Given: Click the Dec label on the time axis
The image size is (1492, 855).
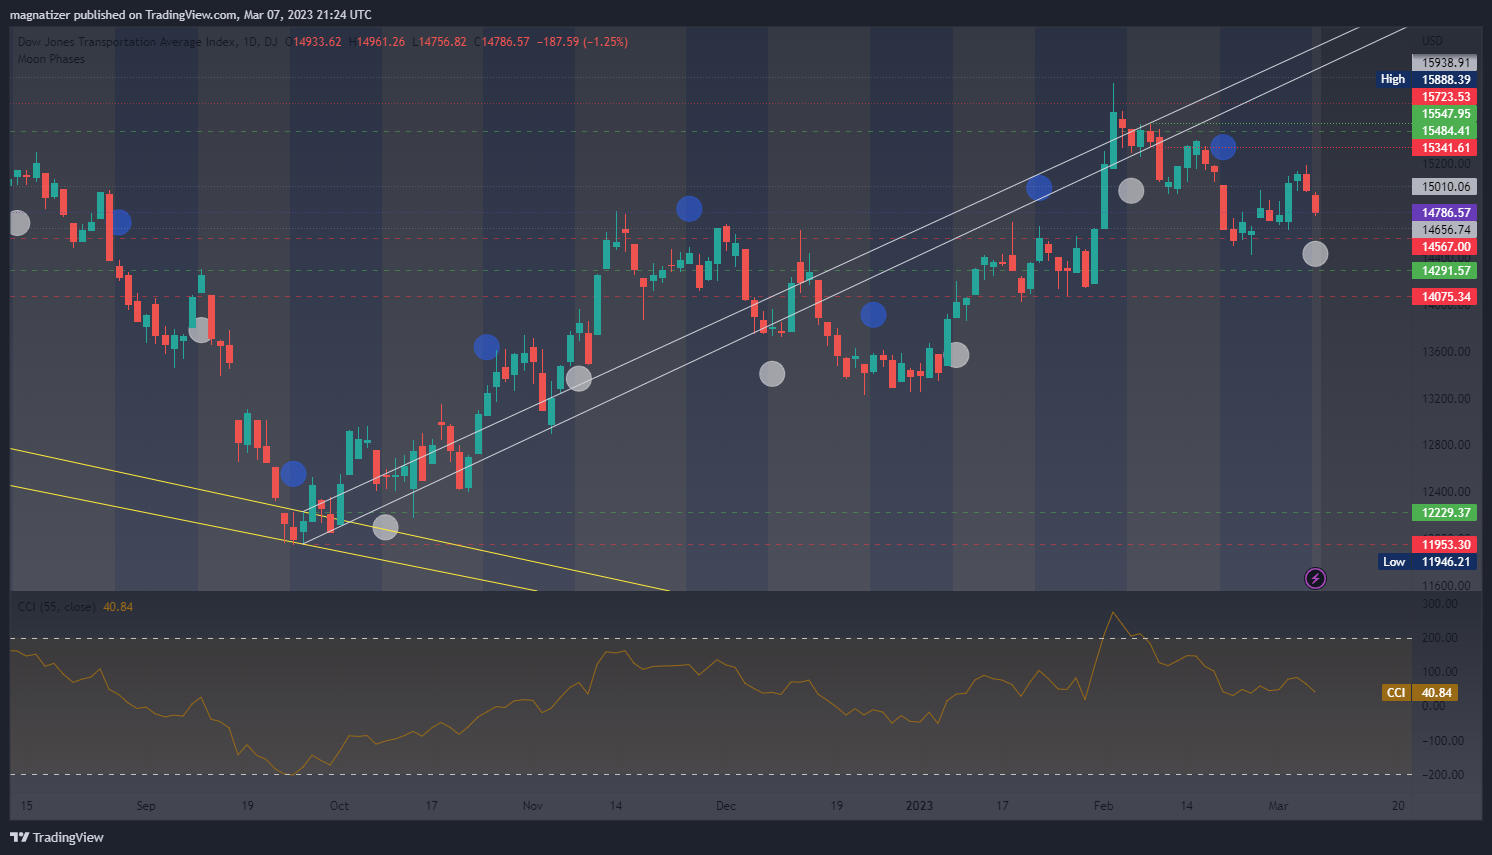Looking at the screenshot, I should click(x=726, y=806).
